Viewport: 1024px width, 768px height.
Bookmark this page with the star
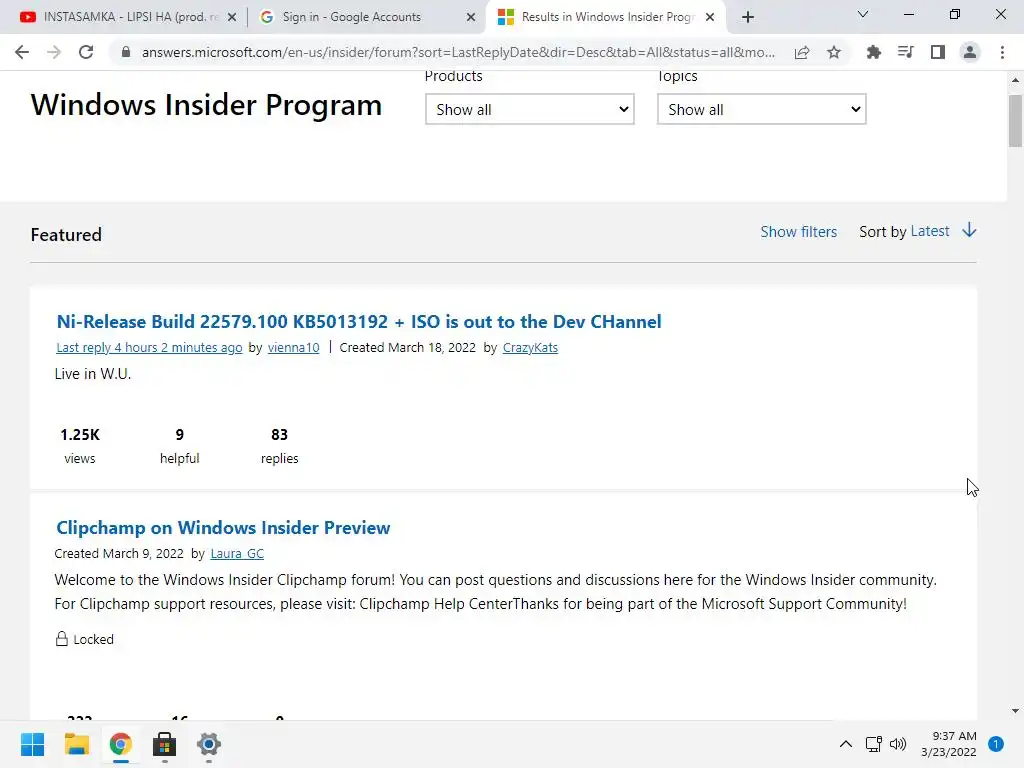click(x=834, y=52)
